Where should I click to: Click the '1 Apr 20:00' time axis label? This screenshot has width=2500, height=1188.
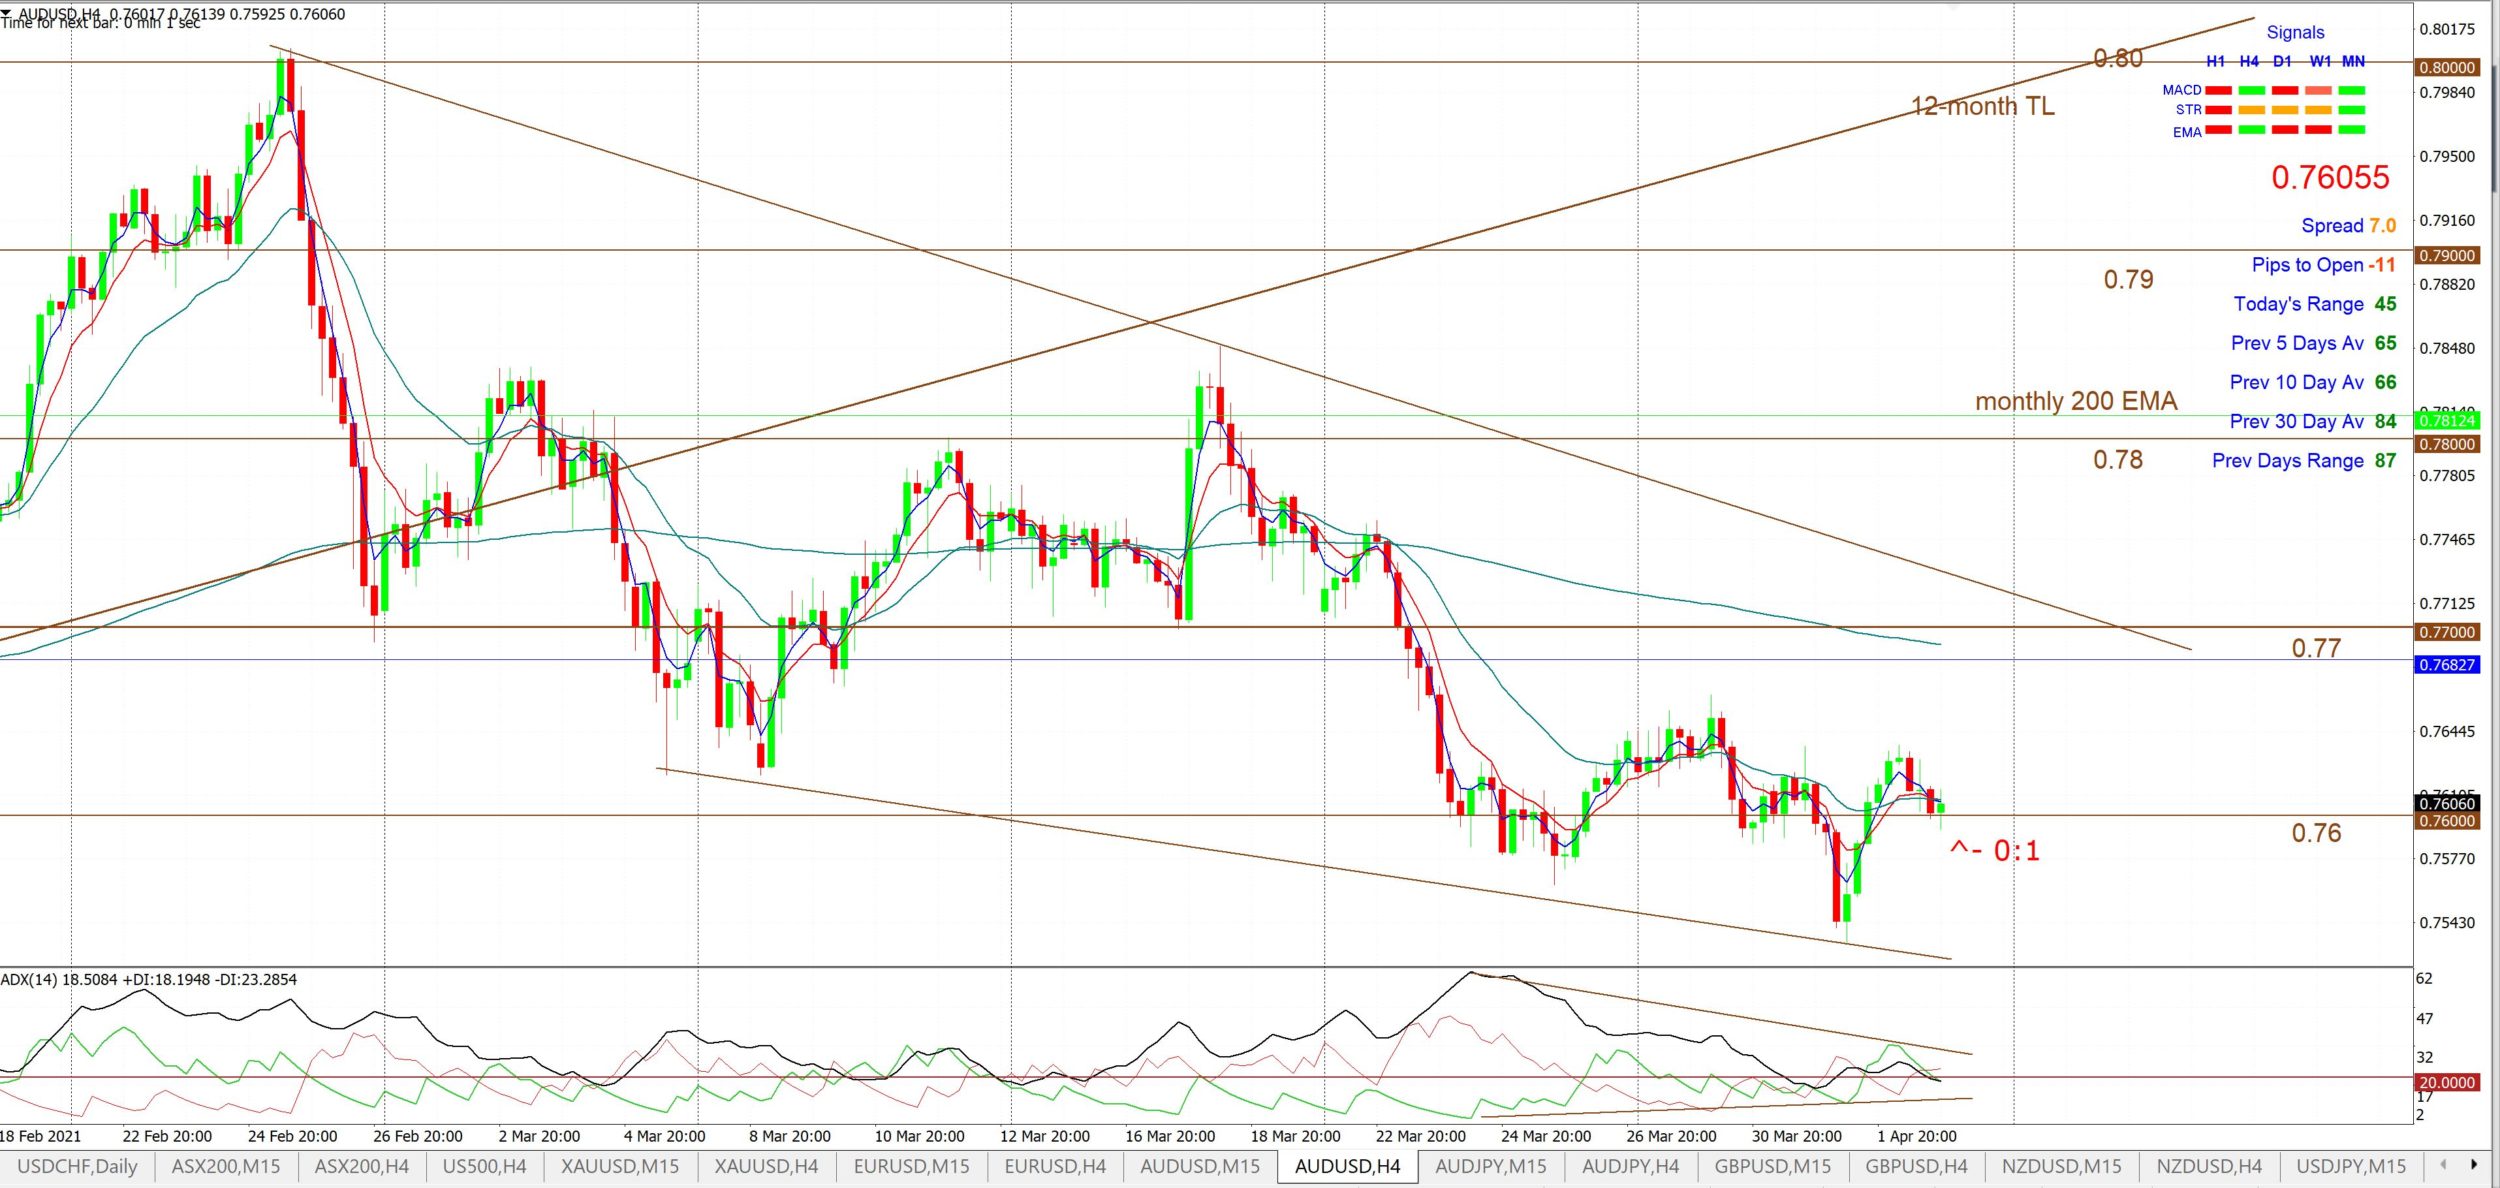coord(1917,1136)
